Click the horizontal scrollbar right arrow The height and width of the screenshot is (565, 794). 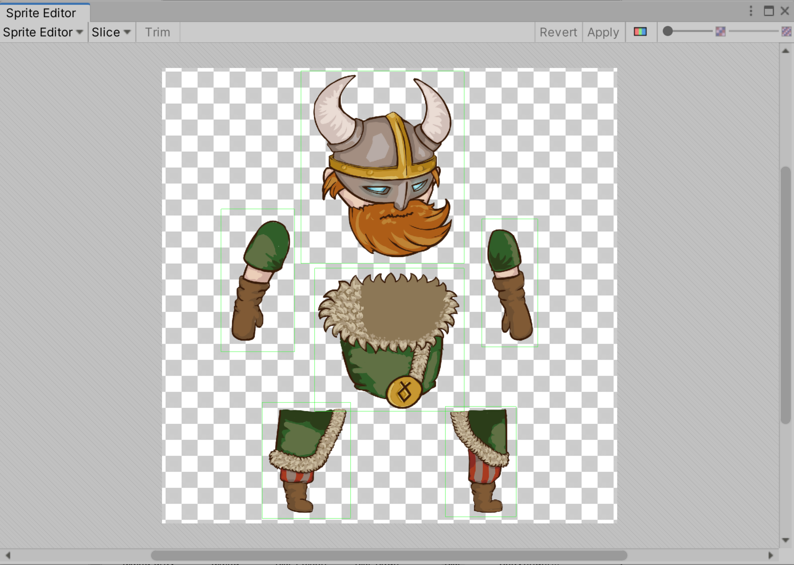771,555
